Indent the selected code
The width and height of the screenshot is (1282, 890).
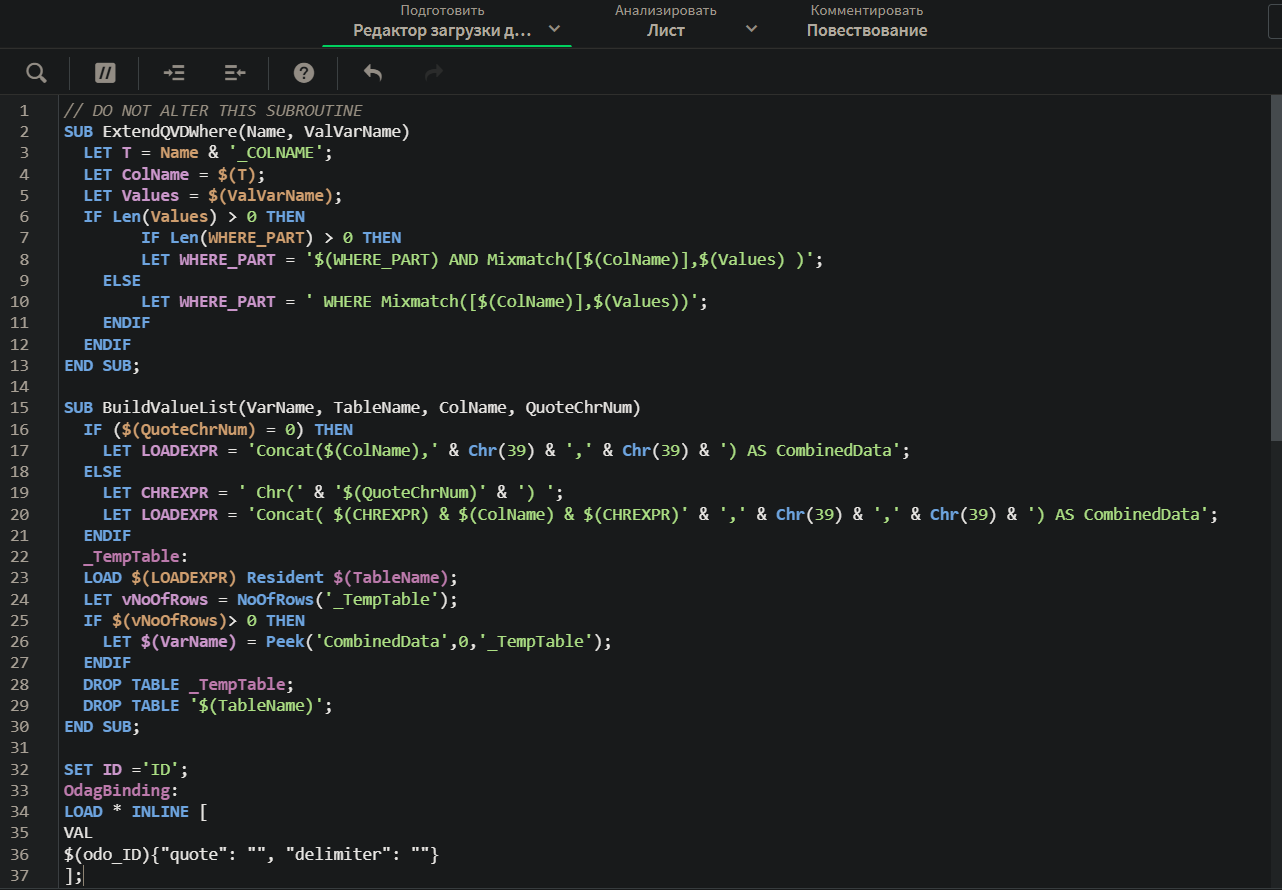174,73
